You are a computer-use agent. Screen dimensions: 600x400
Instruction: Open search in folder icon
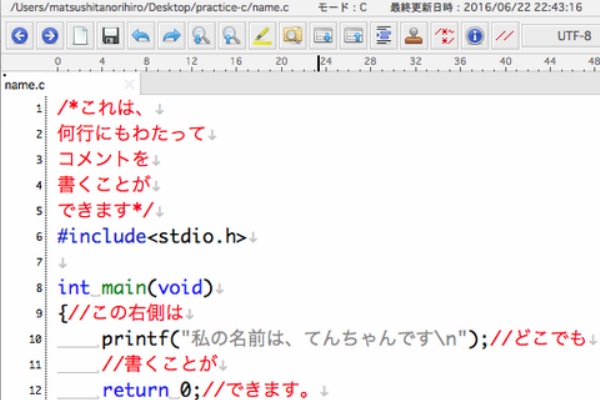coord(293,36)
